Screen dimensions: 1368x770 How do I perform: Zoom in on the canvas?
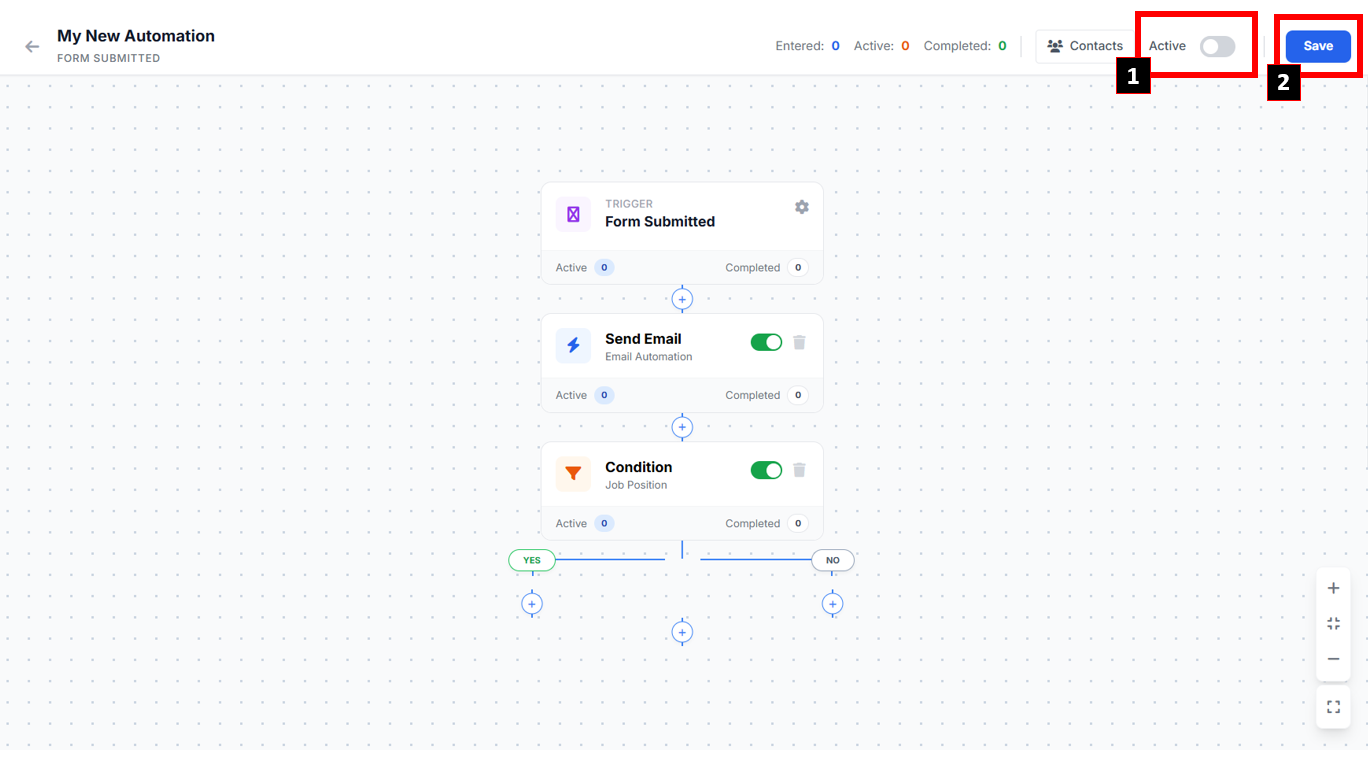tap(1333, 588)
